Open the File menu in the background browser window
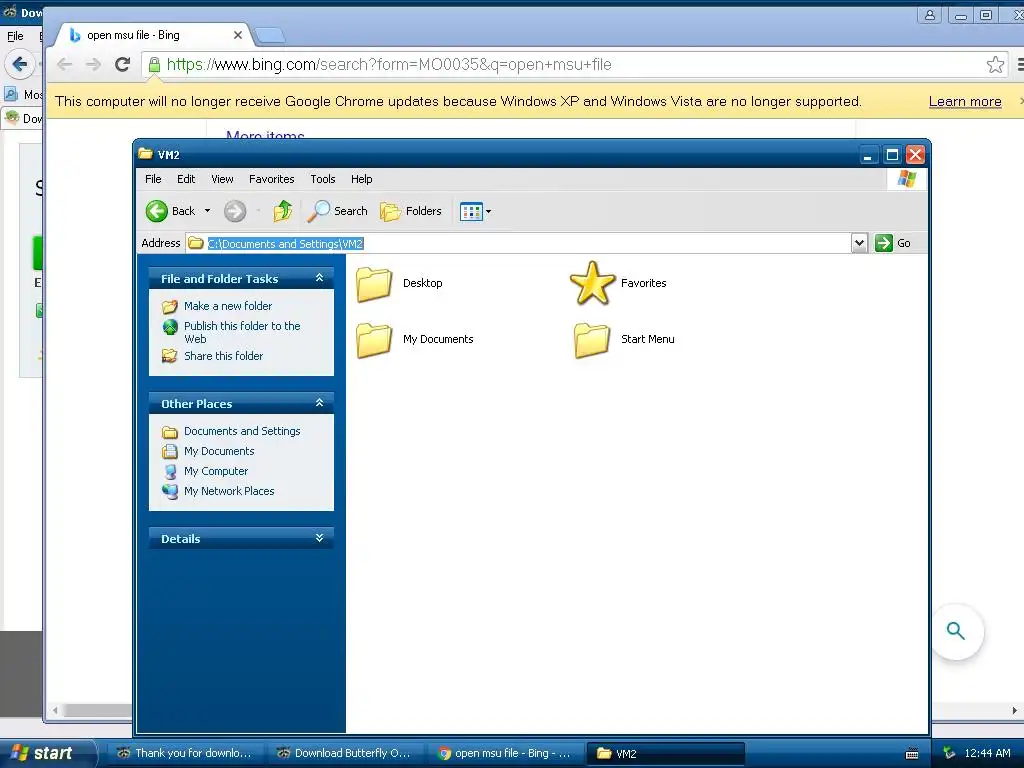1024x768 pixels. click(x=15, y=36)
